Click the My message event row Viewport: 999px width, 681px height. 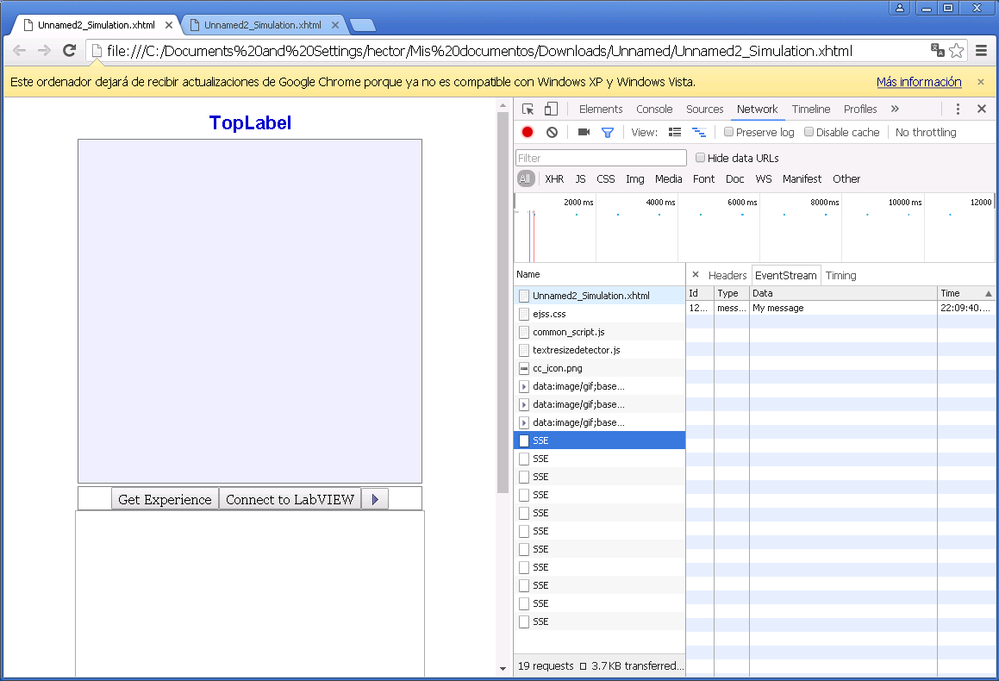840,308
